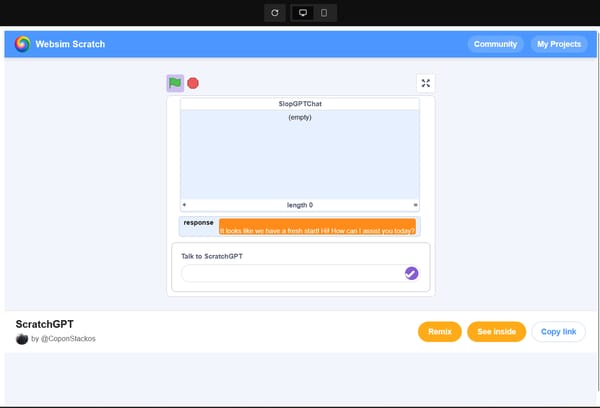Open the Community page
600x408 pixels.
[496, 44]
